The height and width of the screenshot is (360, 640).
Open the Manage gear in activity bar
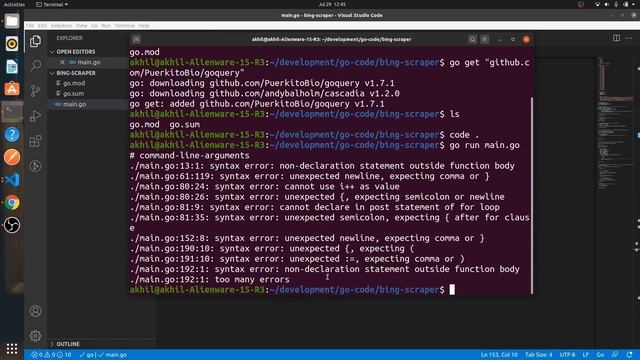pyautogui.click(x=36, y=336)
